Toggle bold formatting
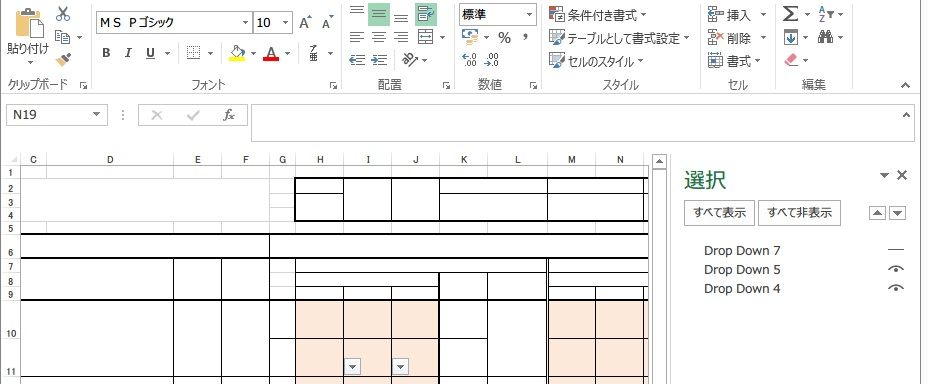The height and width of the screenshot is (388, 928). pyautogui.click(x=106, y=53)
